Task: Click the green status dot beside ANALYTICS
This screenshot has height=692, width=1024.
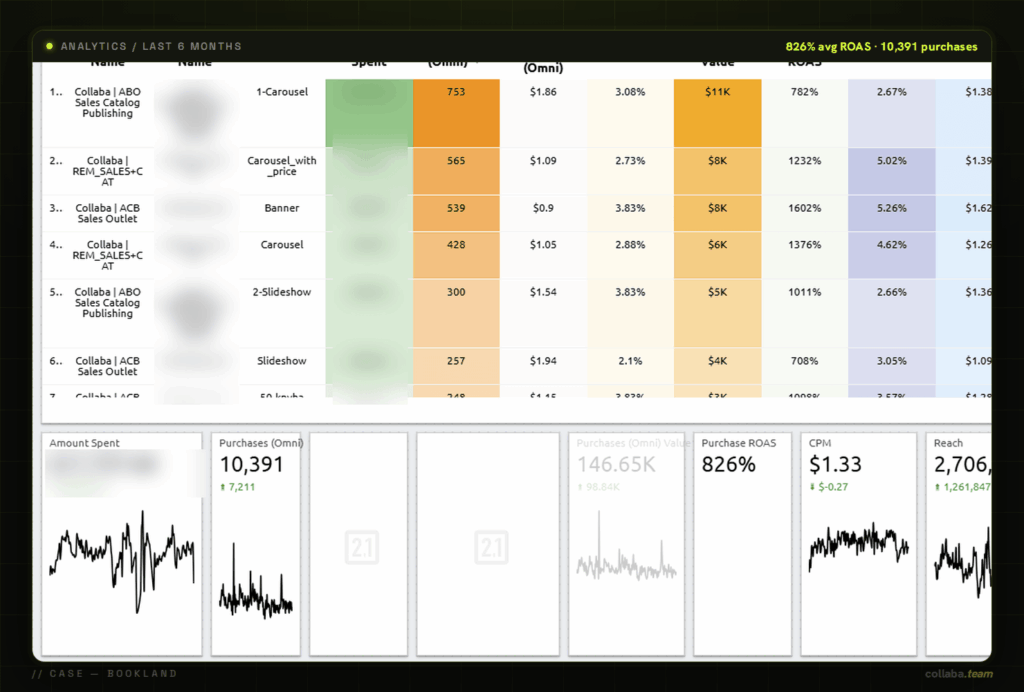Action: pyautogui.click(x=49, y=46)
